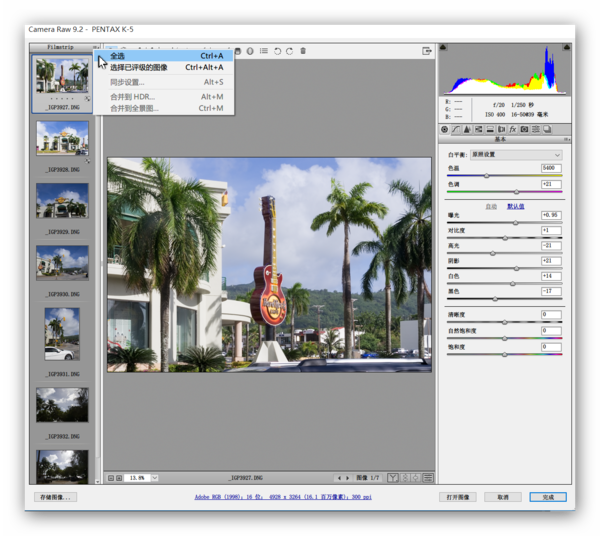Open the Effects (fx) panel tab
600x536 pixels.
(x=513, y=129)
